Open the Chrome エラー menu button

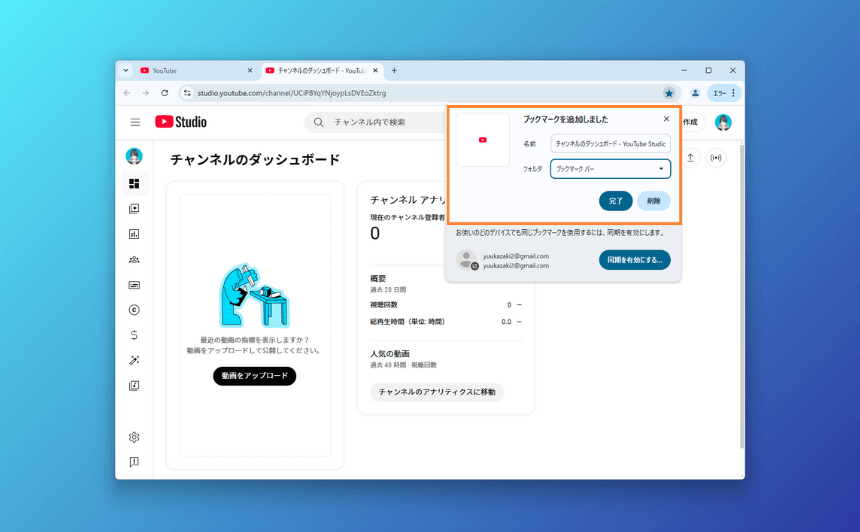724,93
